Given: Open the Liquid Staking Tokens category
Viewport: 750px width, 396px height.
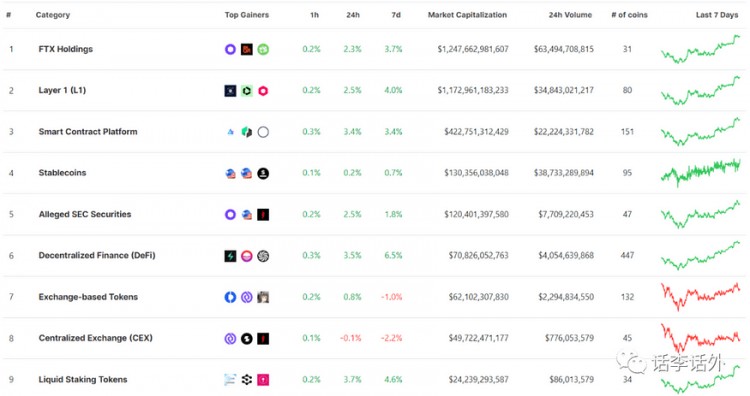Looking at the screenshot, I should tap(83, 379).
